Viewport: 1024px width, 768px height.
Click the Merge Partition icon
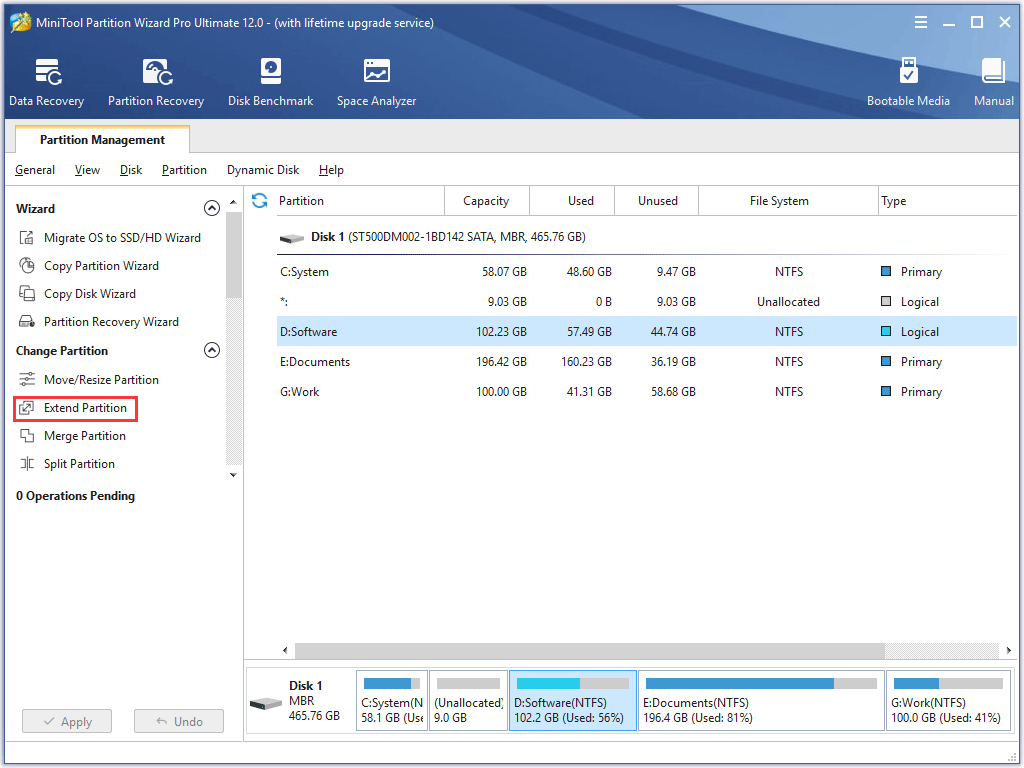pos(27,436)
